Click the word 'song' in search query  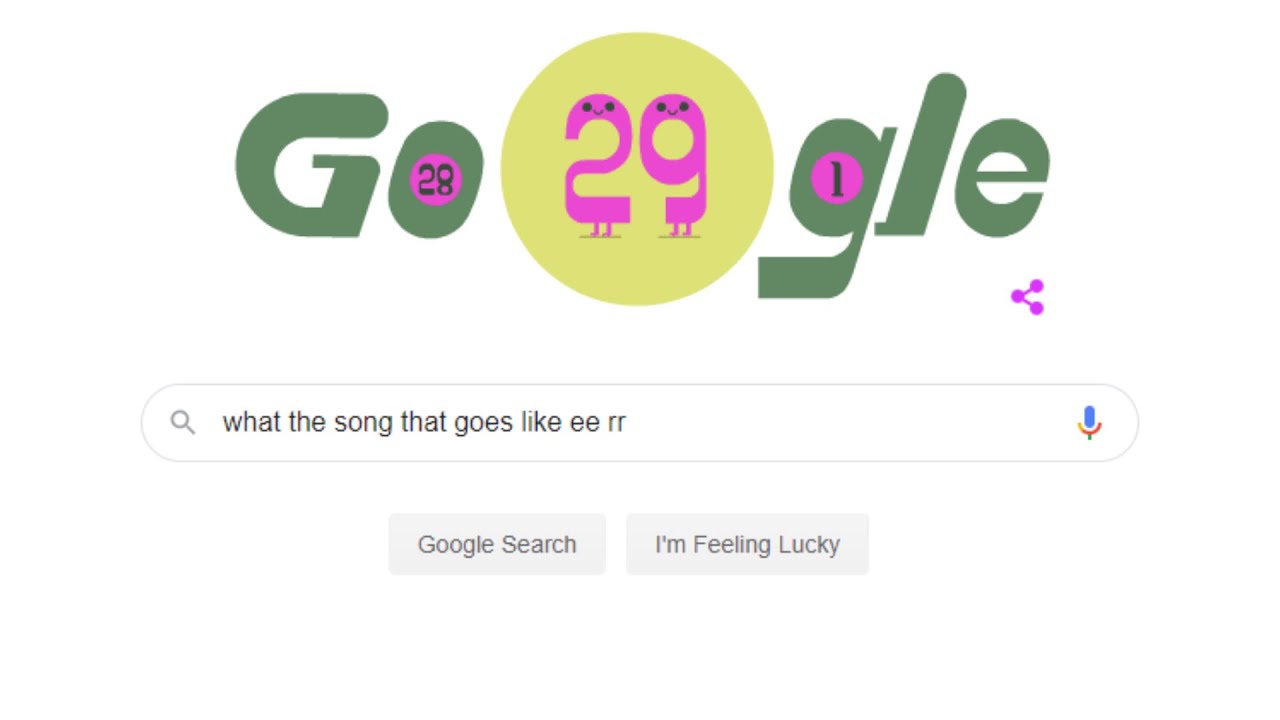361,423
